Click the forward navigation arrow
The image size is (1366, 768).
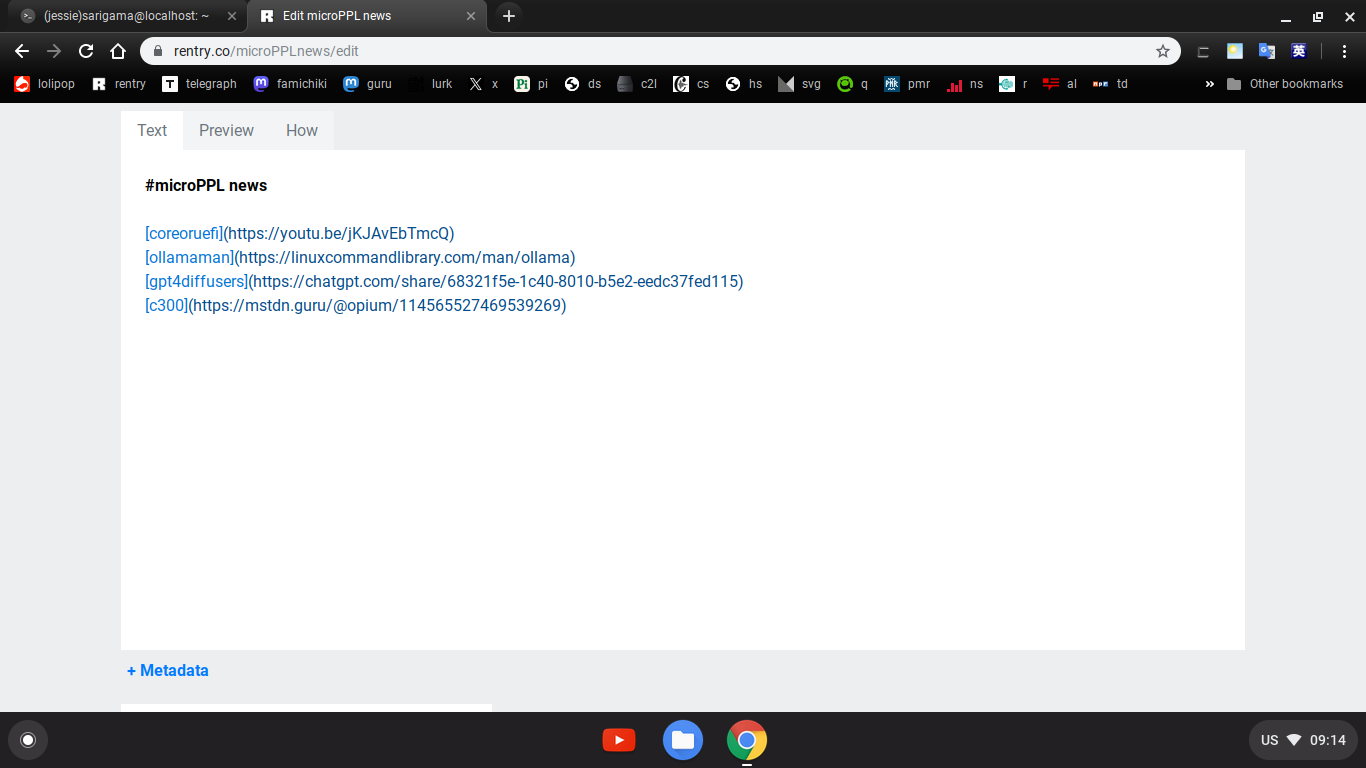(54, 51)
